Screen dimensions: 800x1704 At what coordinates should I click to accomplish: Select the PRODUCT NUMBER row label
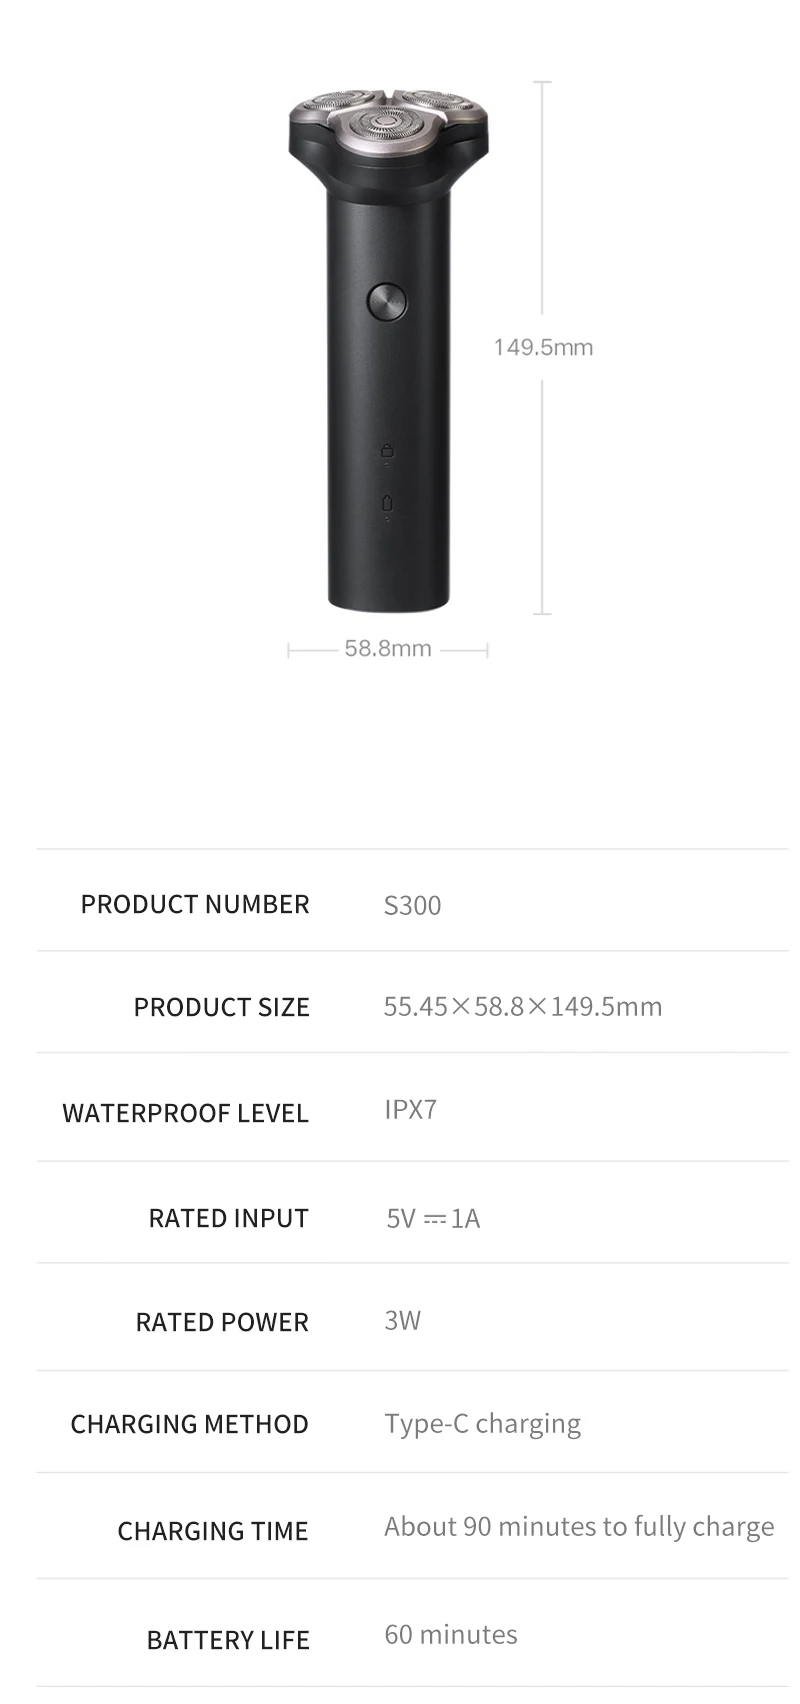tap(195, 904)
